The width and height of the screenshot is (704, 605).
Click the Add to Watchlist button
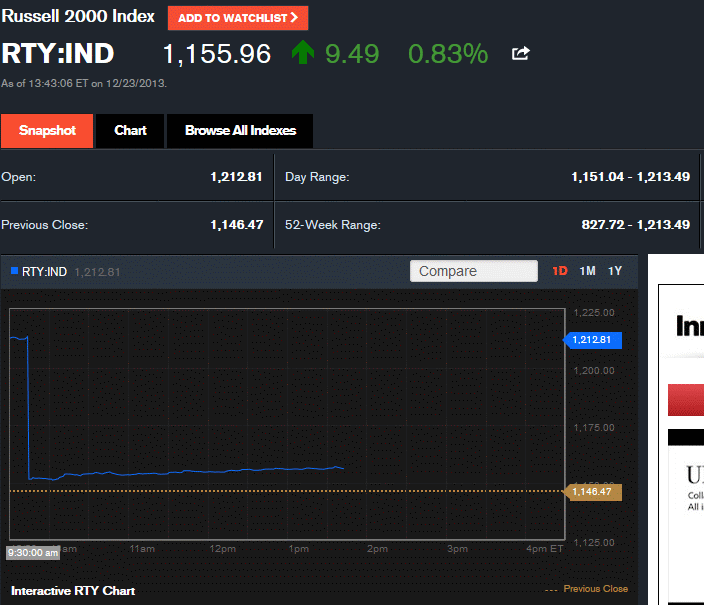coord(238,18)
